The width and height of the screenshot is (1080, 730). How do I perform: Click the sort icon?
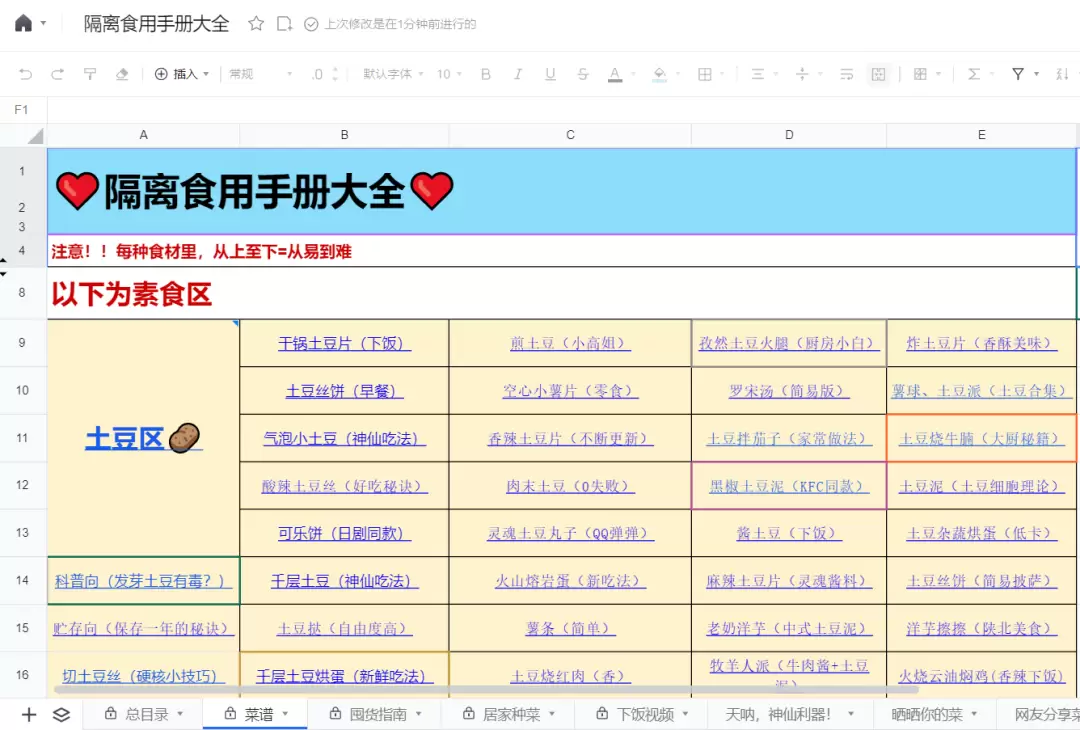point(1062,74)
